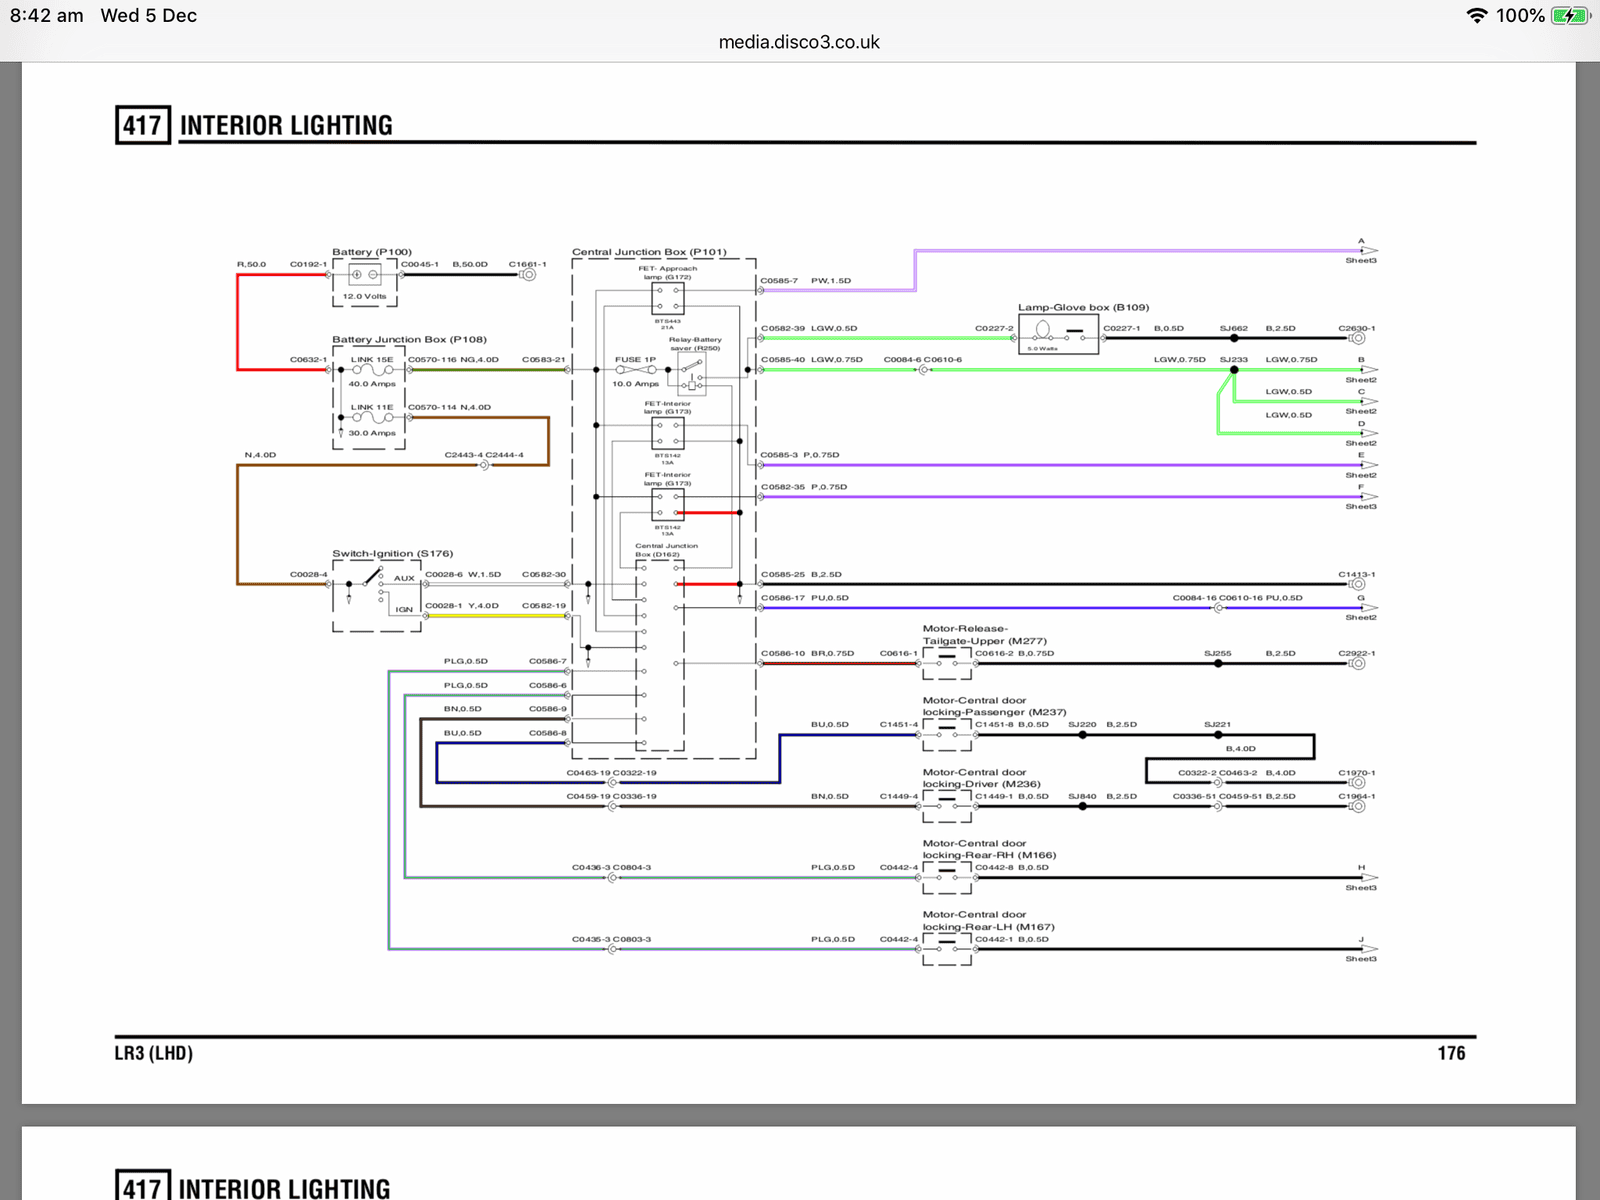
Task: Tap the SJ255 splice junction dot
Action: [1218, 663]
